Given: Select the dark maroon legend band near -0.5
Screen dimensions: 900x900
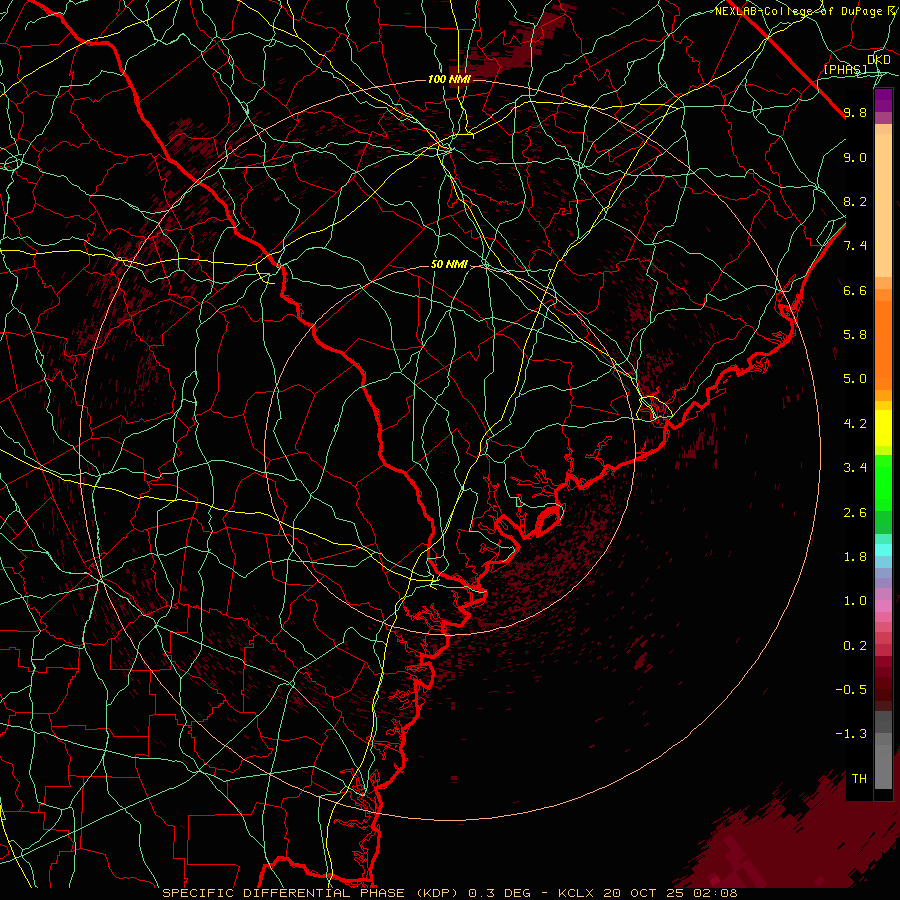Looking at the screenshot, I should point(883,690).
